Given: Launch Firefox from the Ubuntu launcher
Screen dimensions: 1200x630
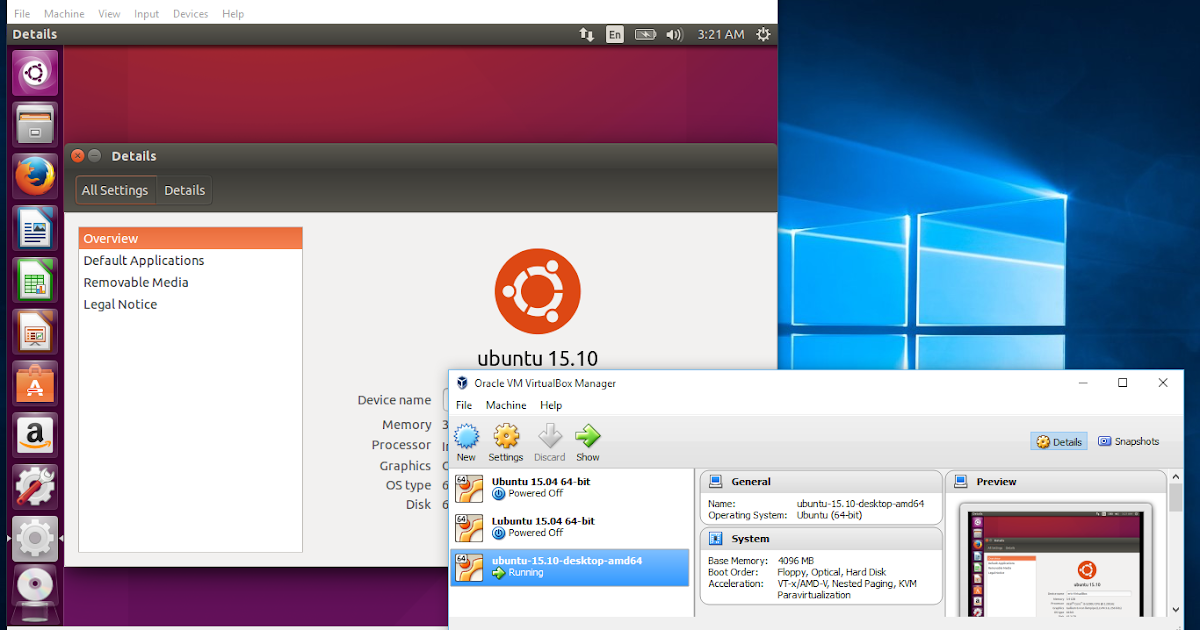Looking at the screenshot, I should point(35,176).
